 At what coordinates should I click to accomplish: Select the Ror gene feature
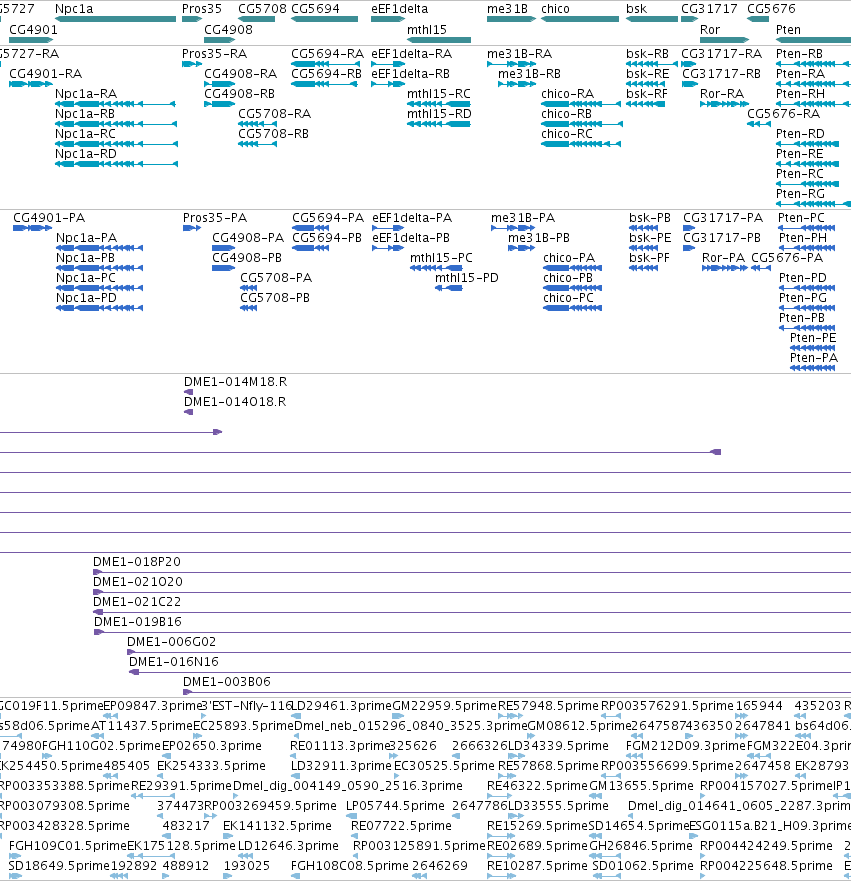tap(725, 40)
